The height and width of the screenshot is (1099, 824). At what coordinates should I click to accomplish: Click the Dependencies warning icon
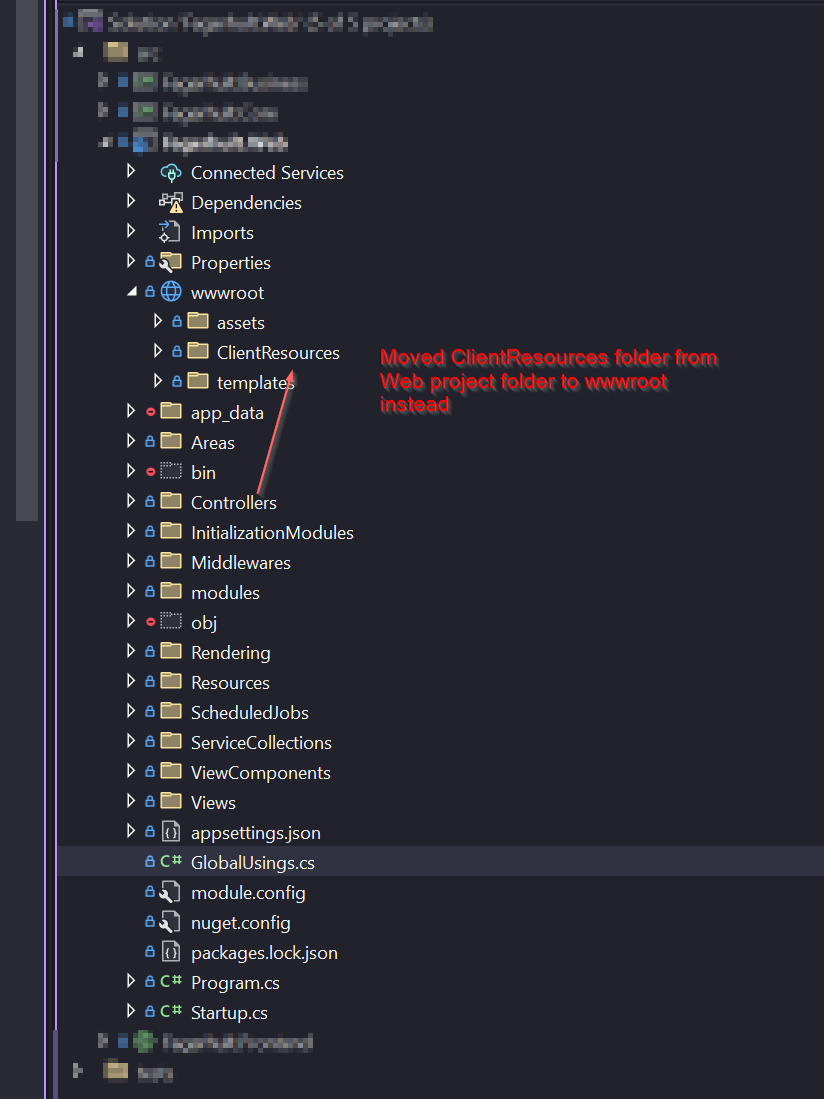[x=170, y=203]
